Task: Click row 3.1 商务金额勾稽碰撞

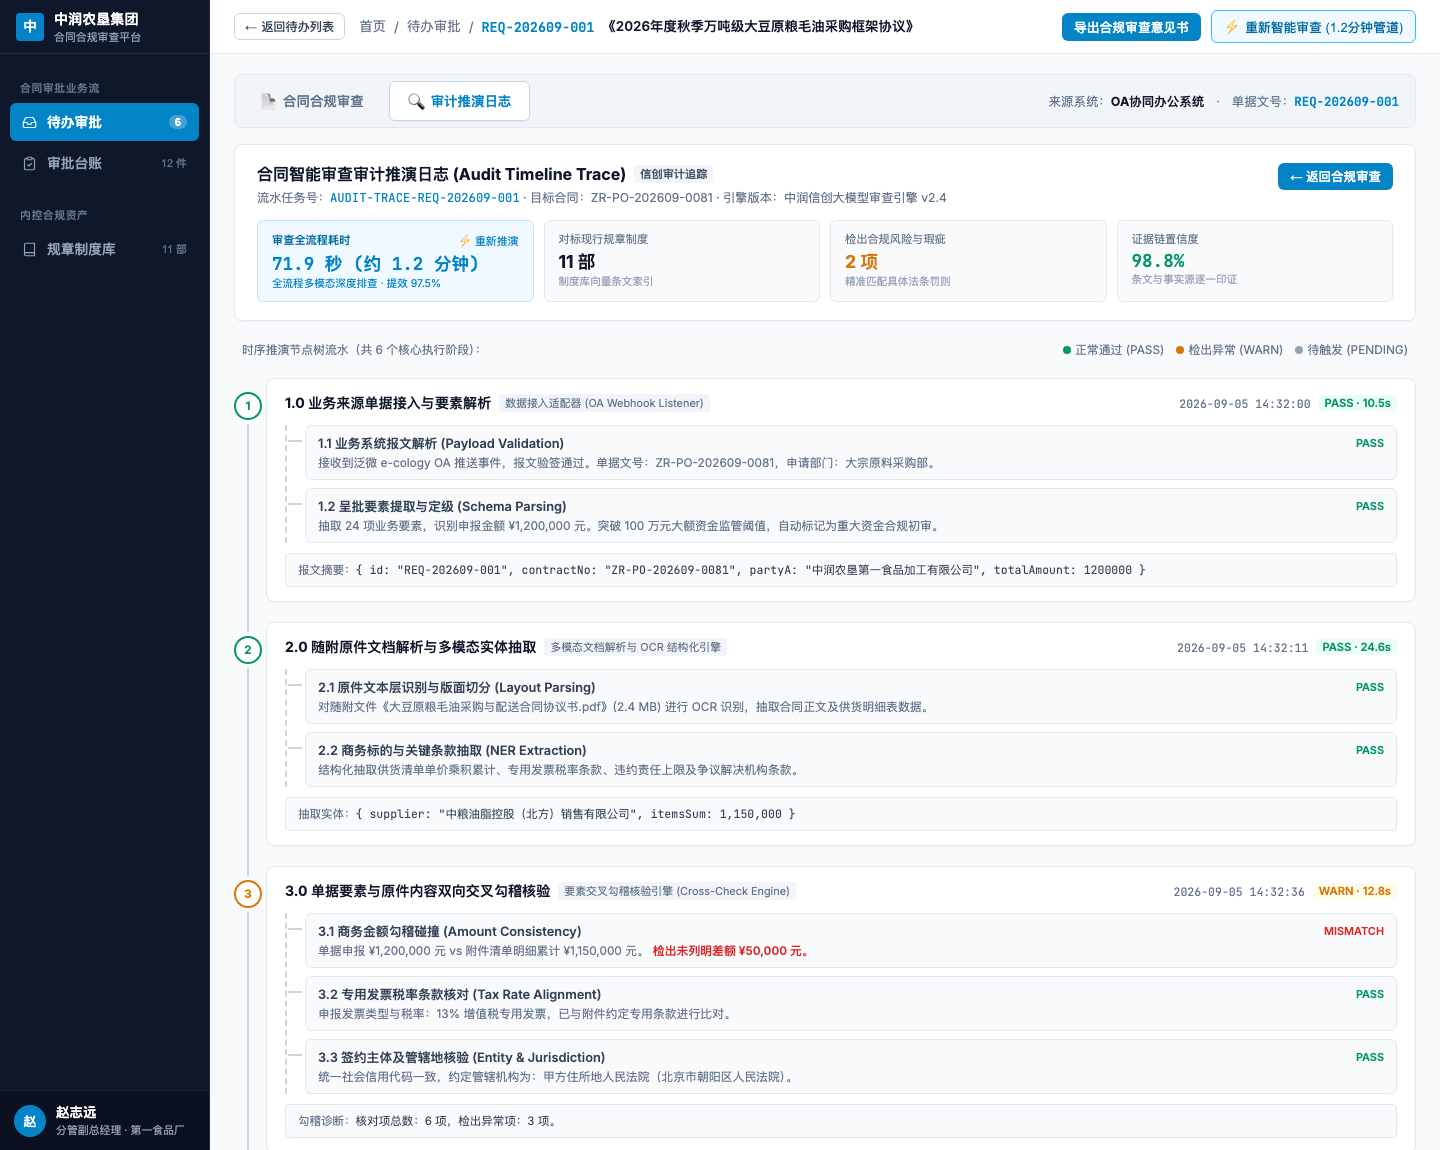Action: [x=851, y=941]
